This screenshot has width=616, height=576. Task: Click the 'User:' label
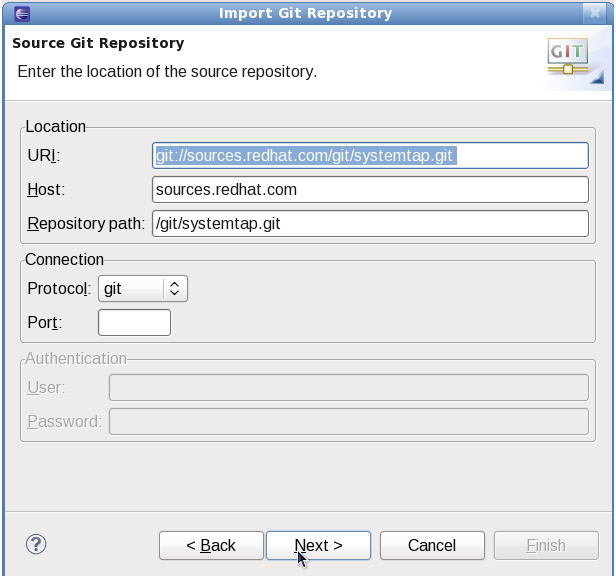[x=46, y=388]
